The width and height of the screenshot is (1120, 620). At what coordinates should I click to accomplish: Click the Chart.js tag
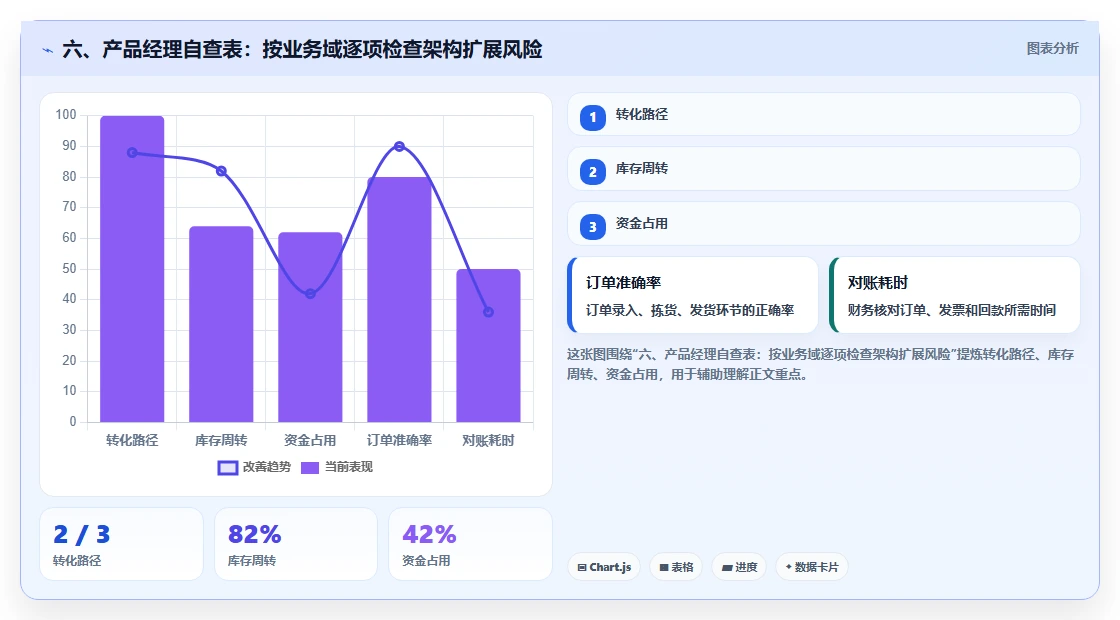pyautogui.click(x=604, y=567)
